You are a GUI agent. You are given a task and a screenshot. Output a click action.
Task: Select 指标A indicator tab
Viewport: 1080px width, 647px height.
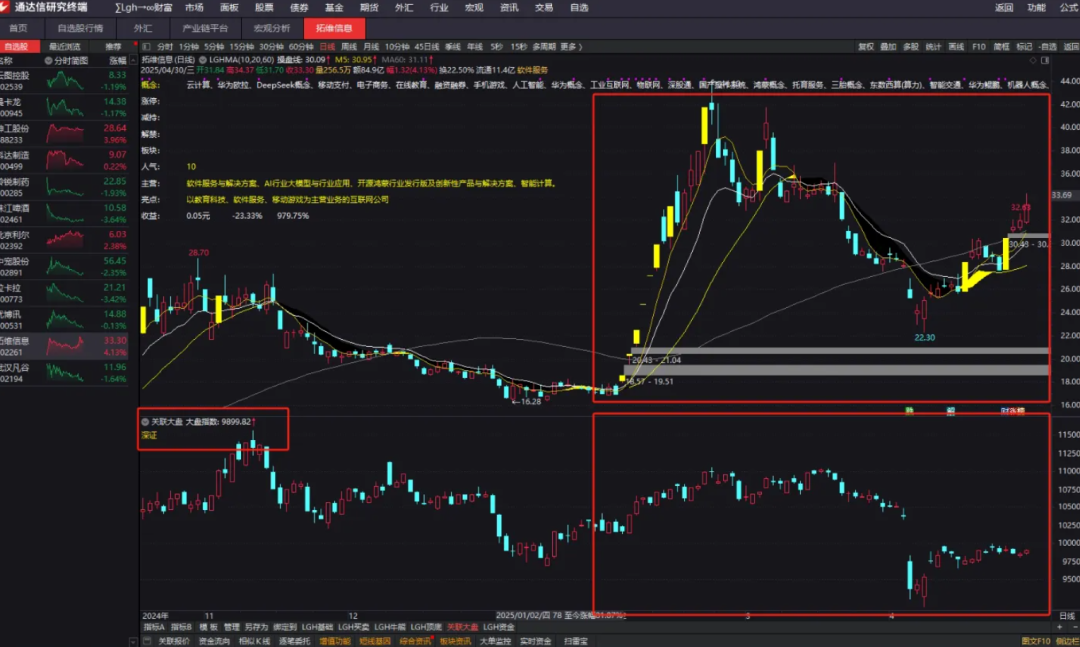click(x=154, y=627)
